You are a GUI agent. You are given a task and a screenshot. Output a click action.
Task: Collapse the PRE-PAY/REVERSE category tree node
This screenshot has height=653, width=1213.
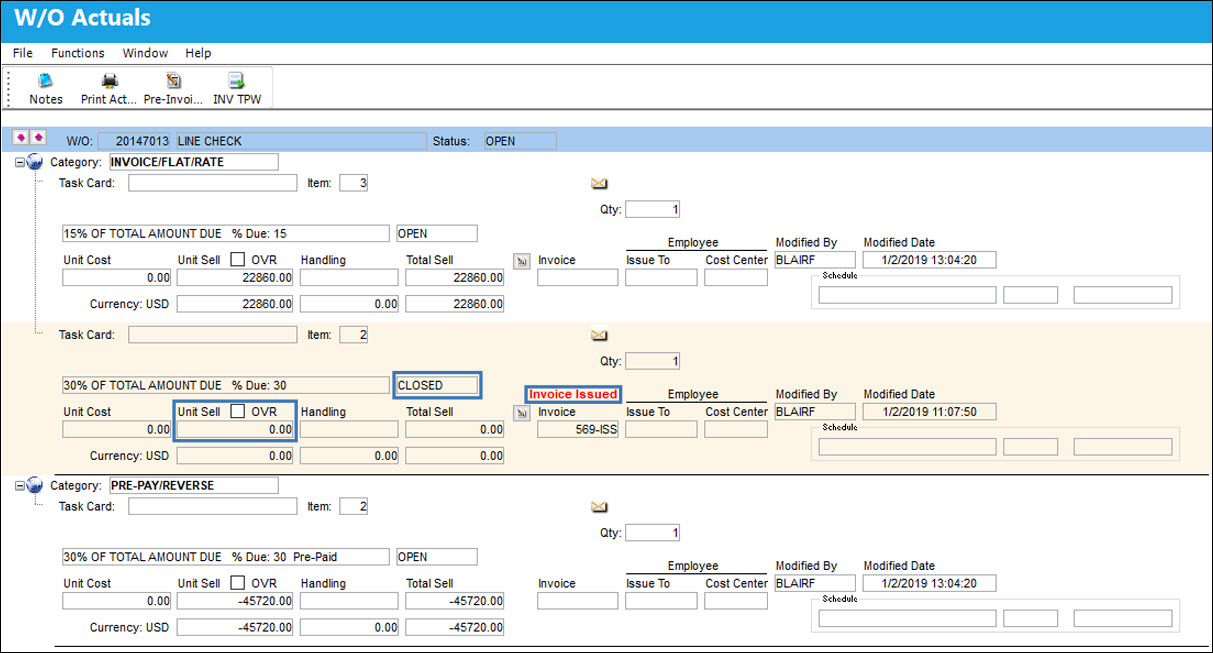coord(20,486)
